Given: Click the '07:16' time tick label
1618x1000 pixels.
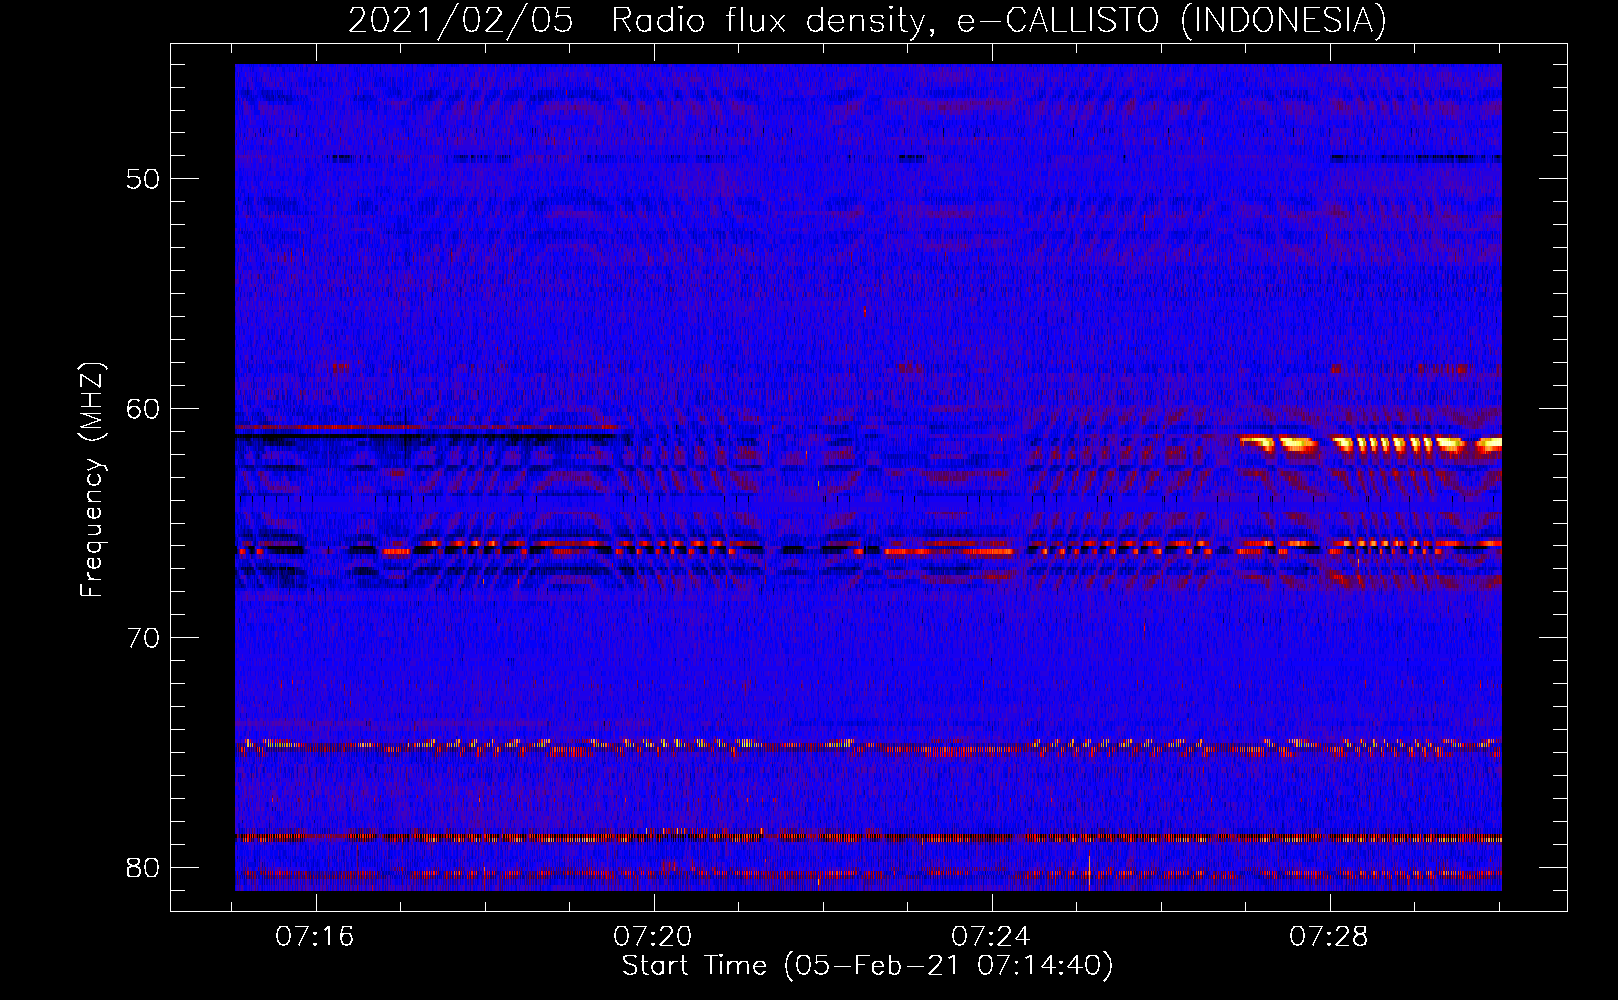Looking at the screenshot, I should (315, 937).
